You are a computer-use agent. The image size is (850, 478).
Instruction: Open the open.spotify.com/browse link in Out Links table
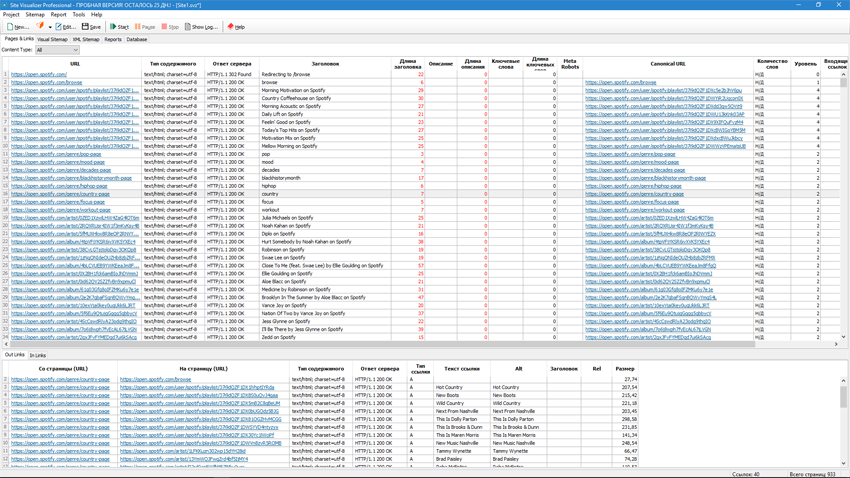click(156, 379)
